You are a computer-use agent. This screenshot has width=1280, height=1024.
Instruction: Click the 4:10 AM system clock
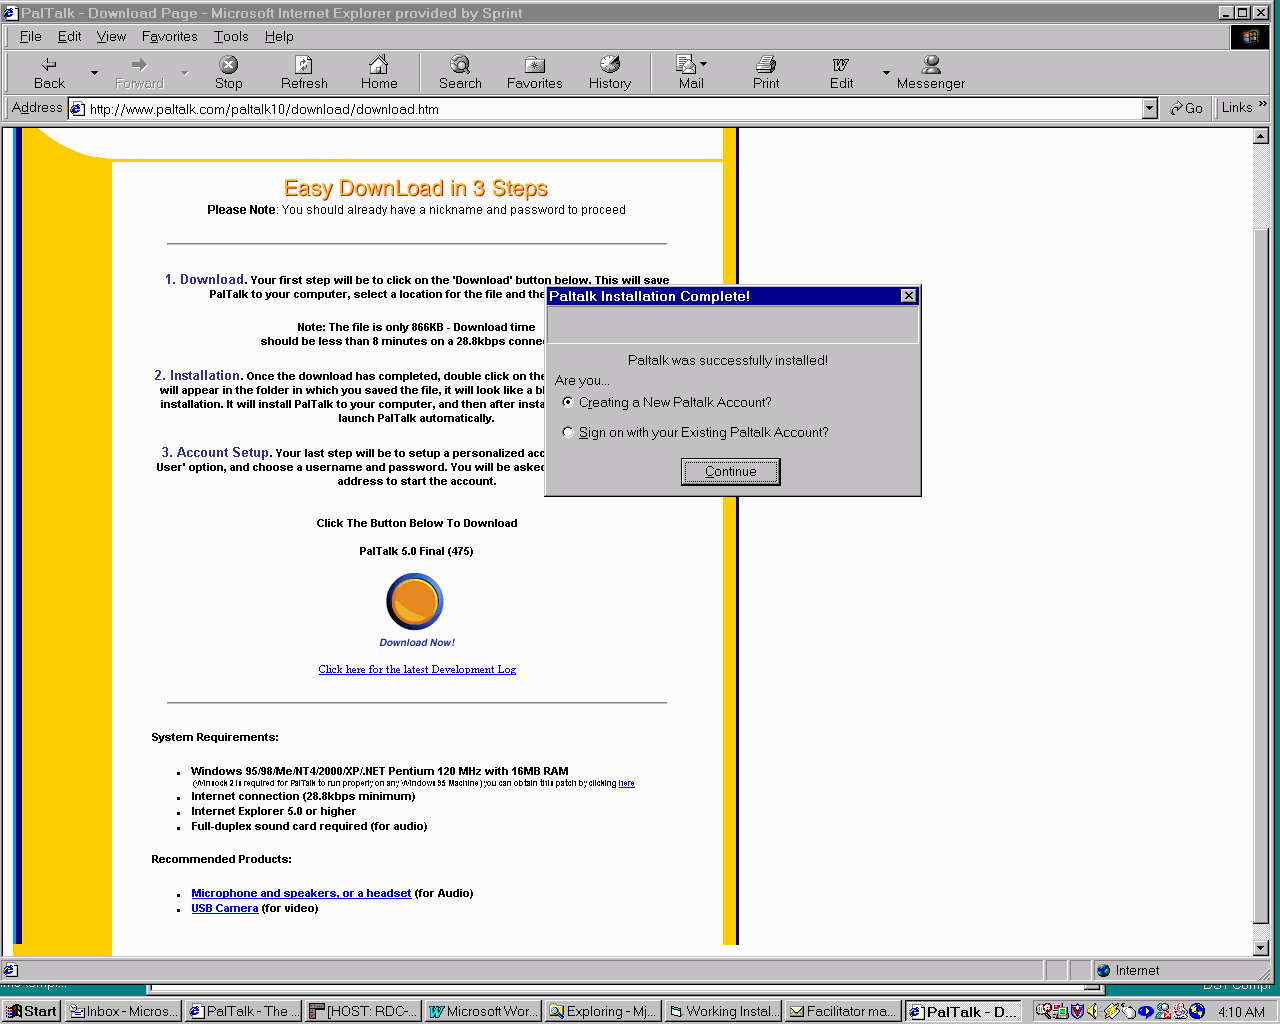tap(1241, 1012)
